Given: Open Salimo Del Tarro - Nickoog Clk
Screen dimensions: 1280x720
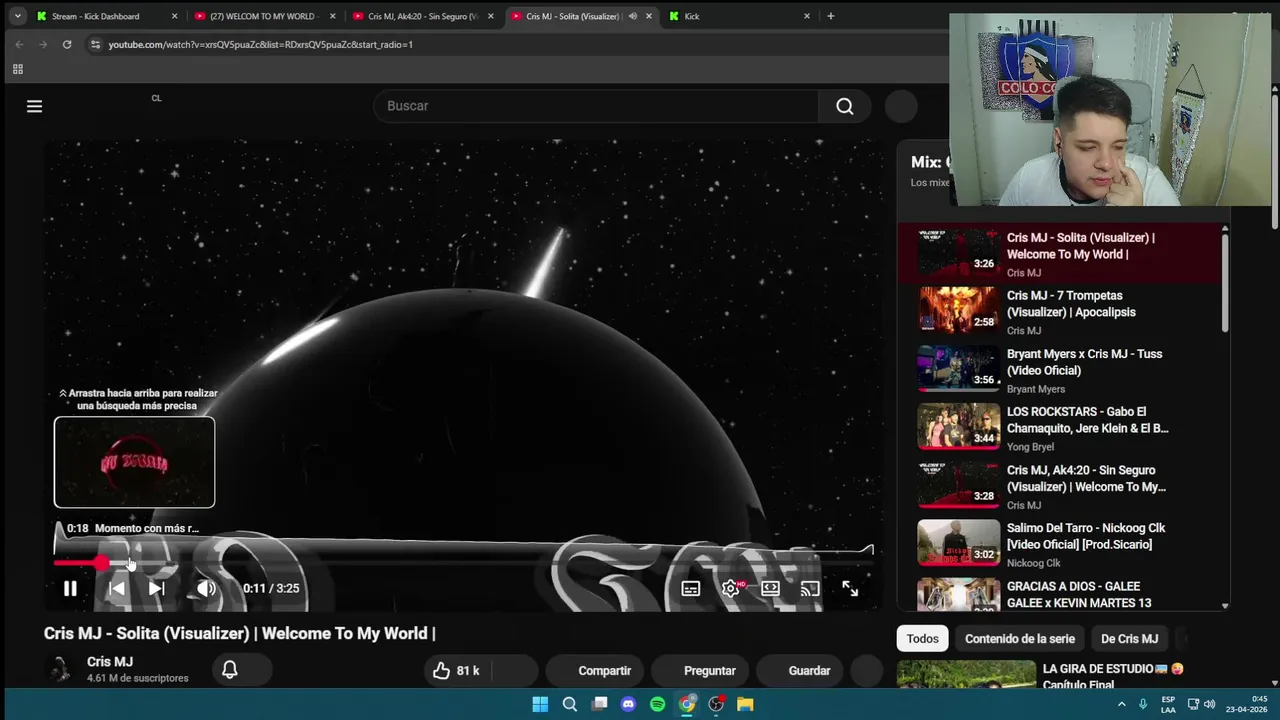Looking at the screenshot, I should point(1060,544).
